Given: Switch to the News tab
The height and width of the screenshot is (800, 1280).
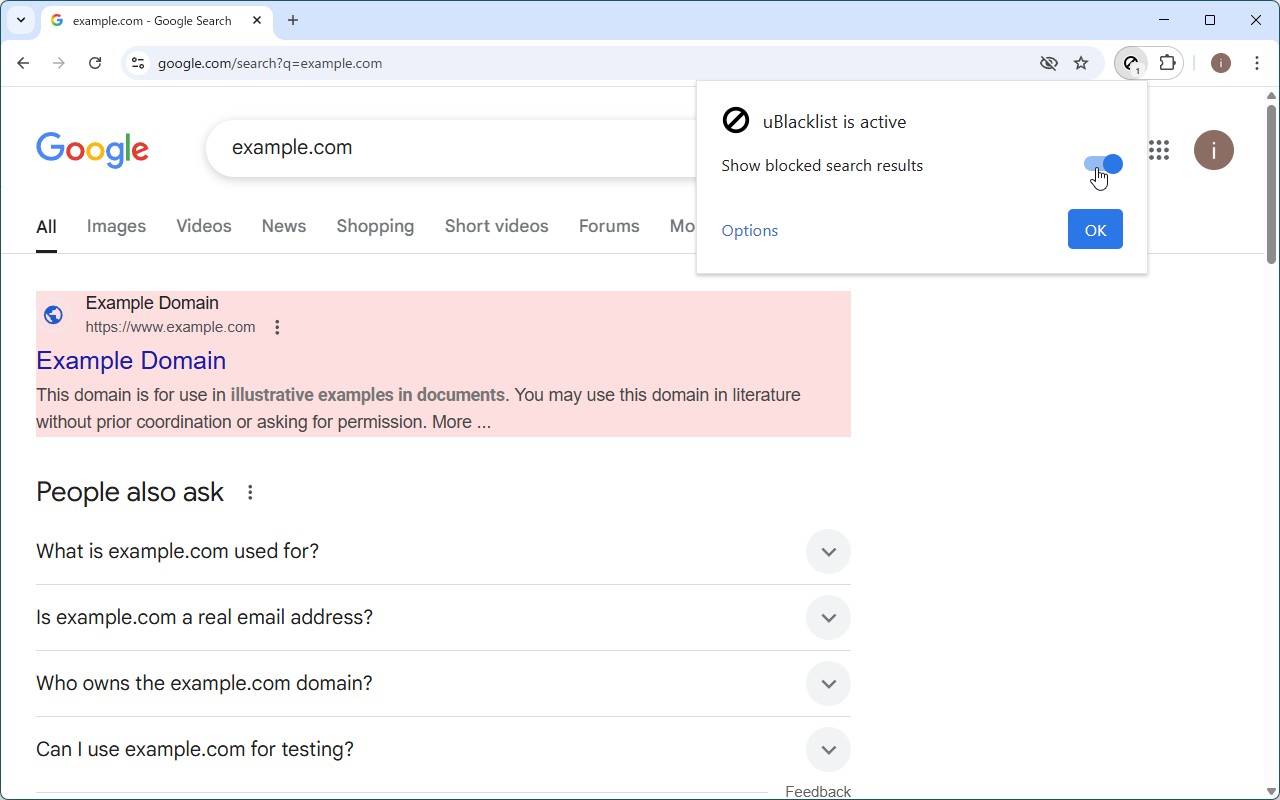Looking at the screenshot, I should pos(284,226).
